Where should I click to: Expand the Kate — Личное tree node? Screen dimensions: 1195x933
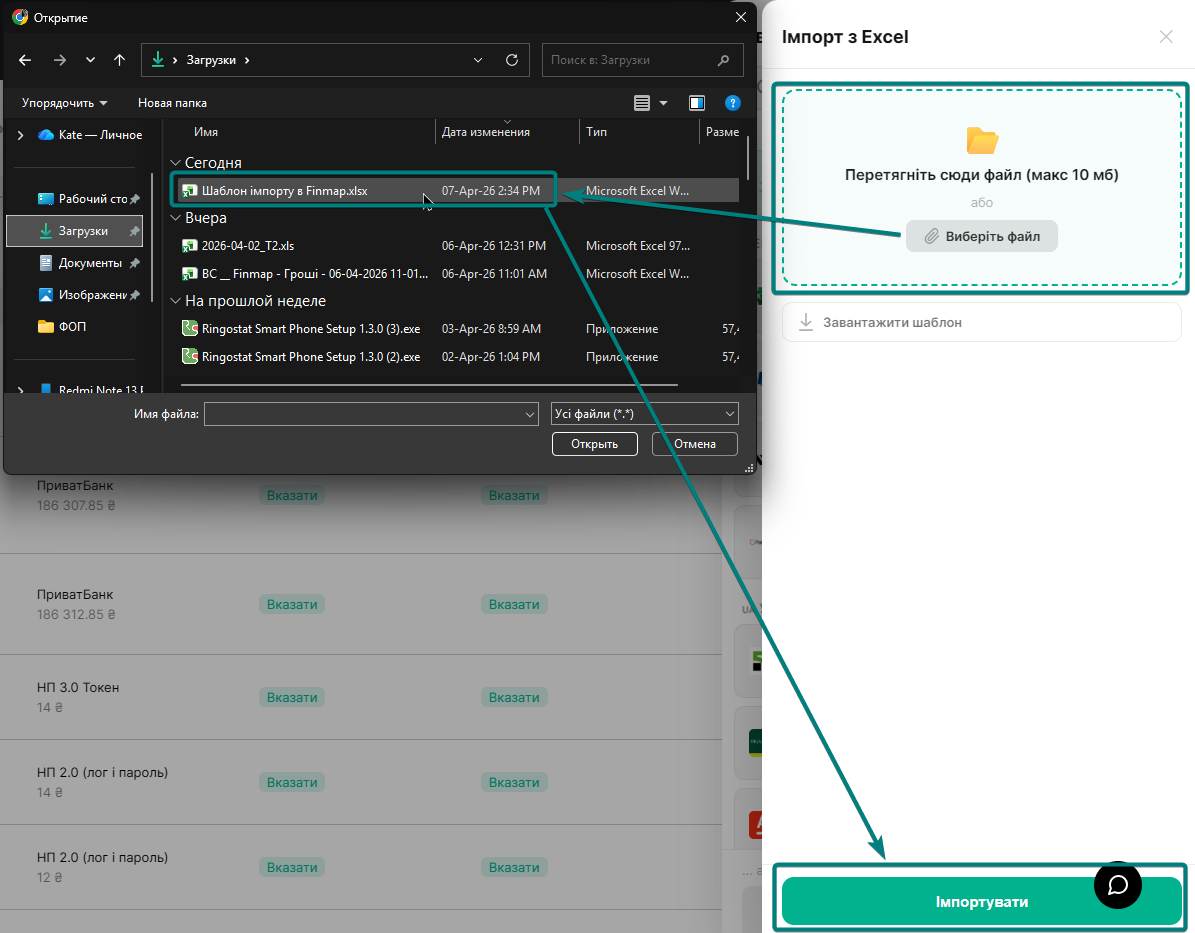click(x=20, y=135)
